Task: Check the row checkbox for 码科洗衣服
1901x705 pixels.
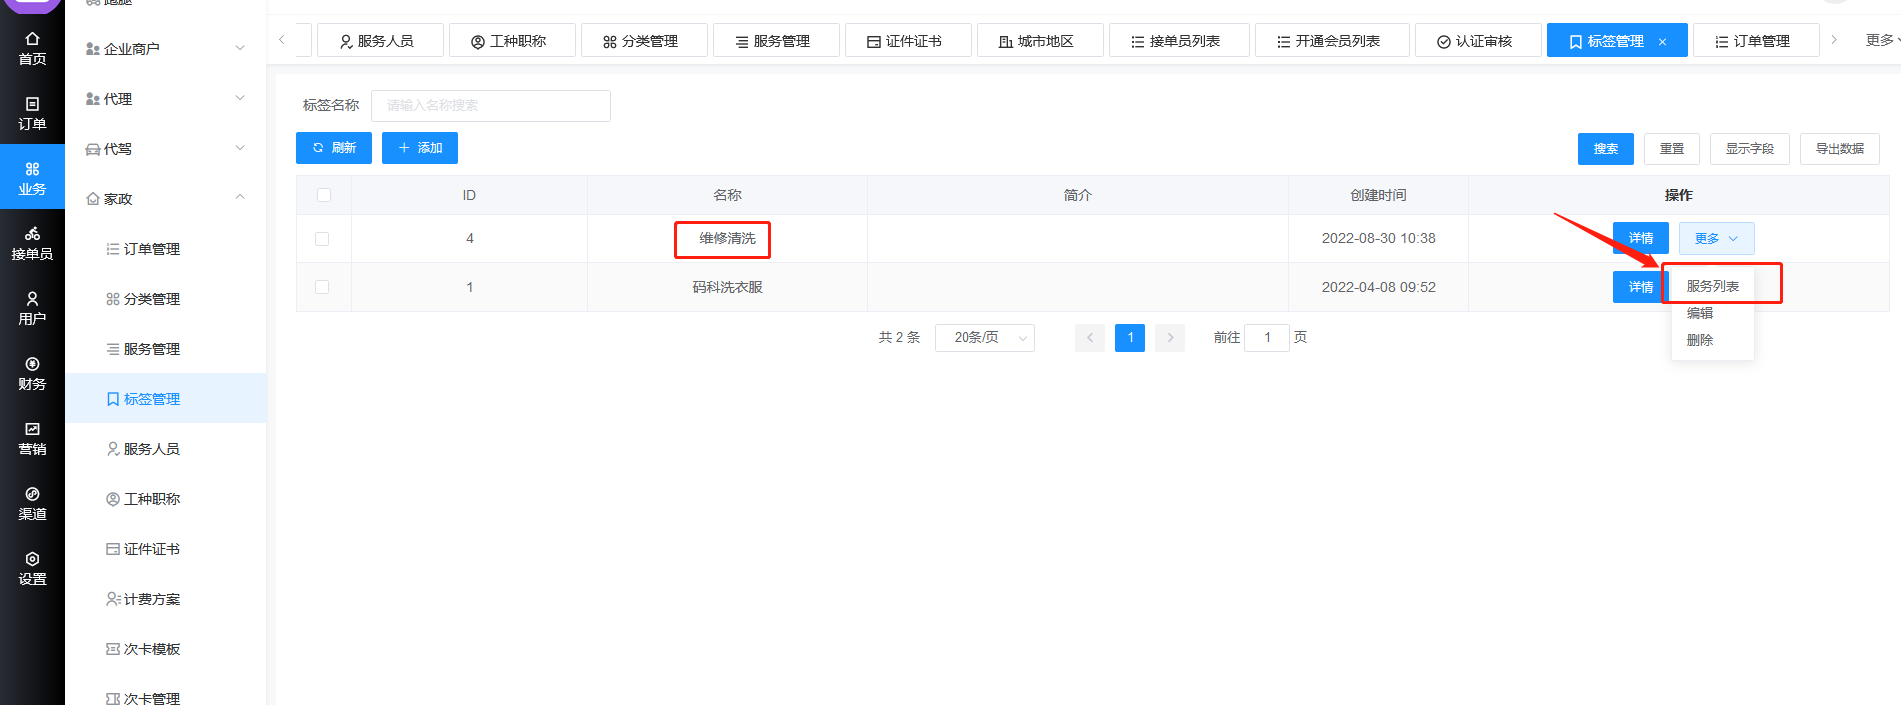Action: pos(322,287)
